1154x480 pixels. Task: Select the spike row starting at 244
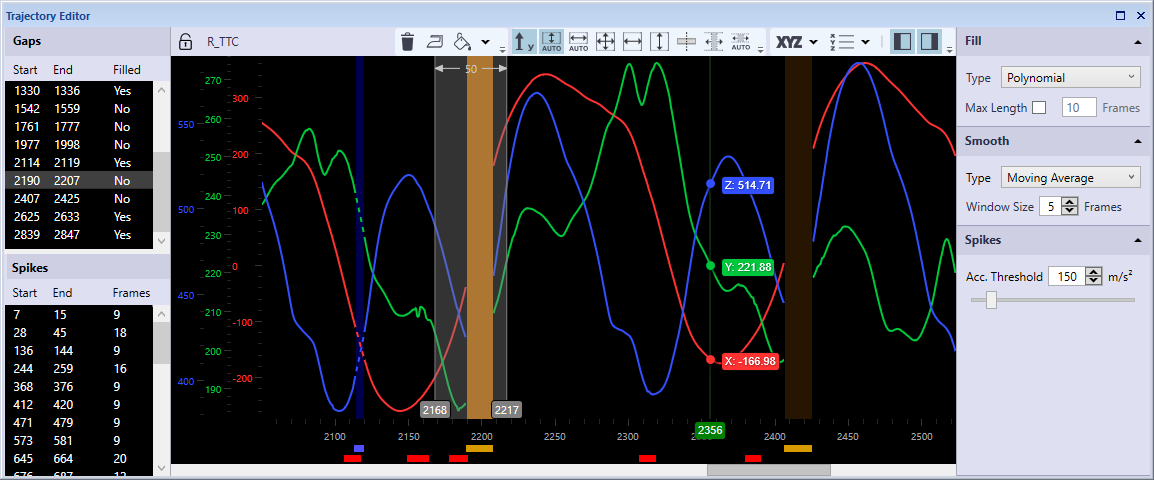[78, 366]
